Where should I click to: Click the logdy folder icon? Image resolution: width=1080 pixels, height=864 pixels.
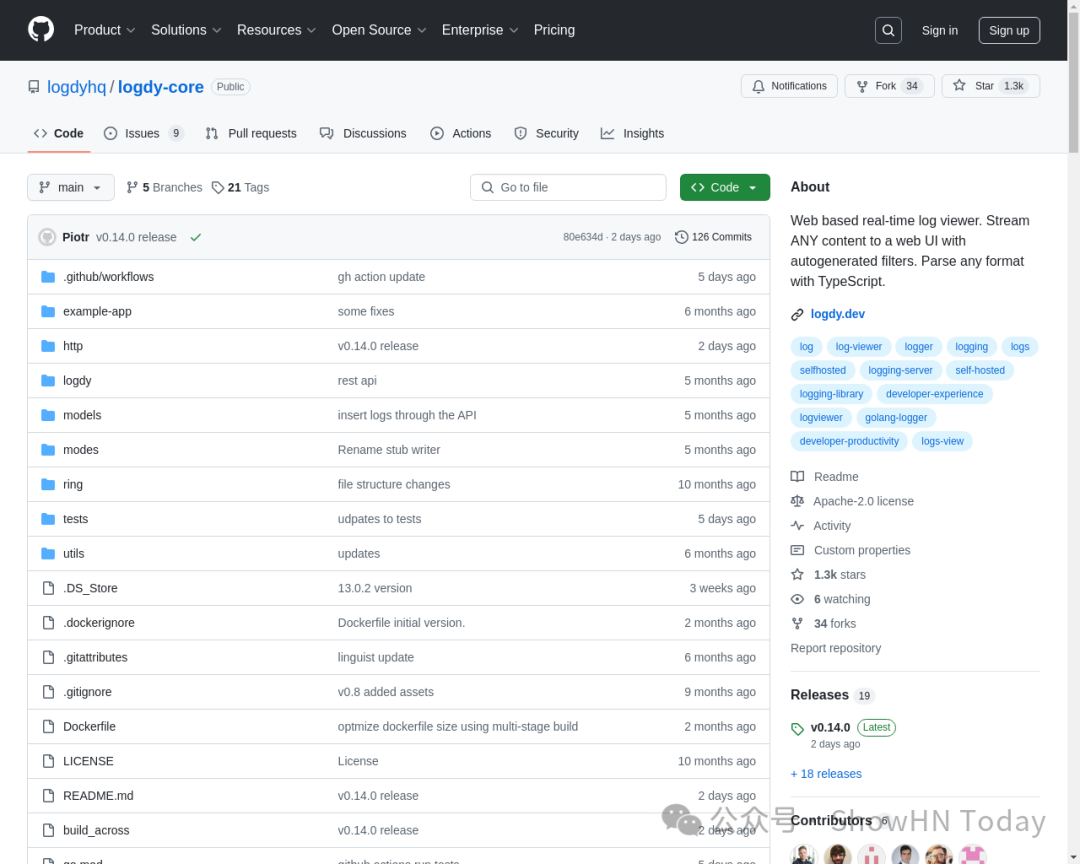(x=48, y=380)
